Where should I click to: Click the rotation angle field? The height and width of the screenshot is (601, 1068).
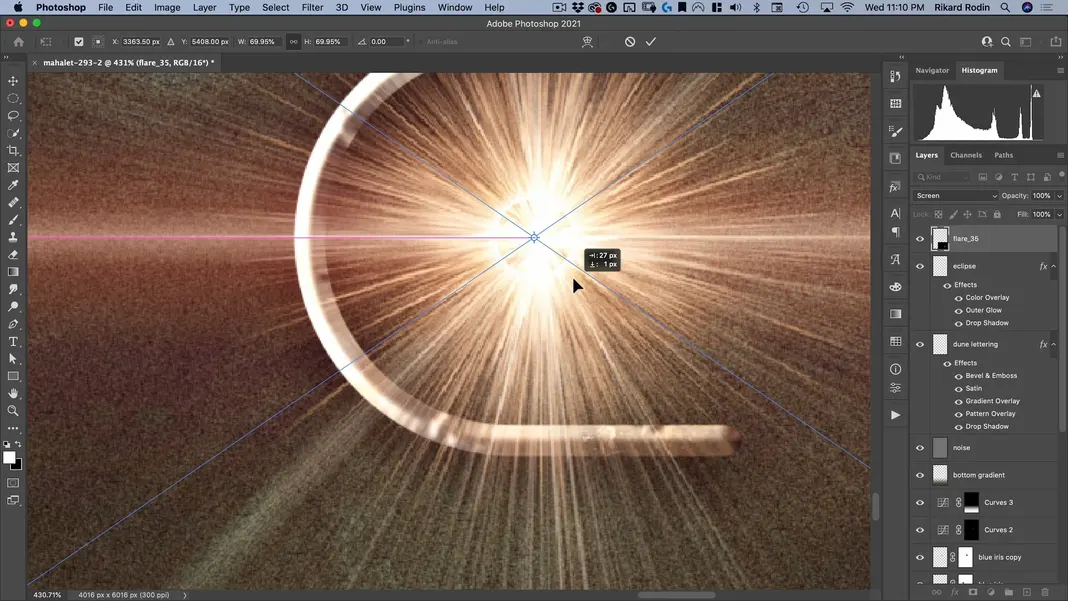[x=386, y=42]
